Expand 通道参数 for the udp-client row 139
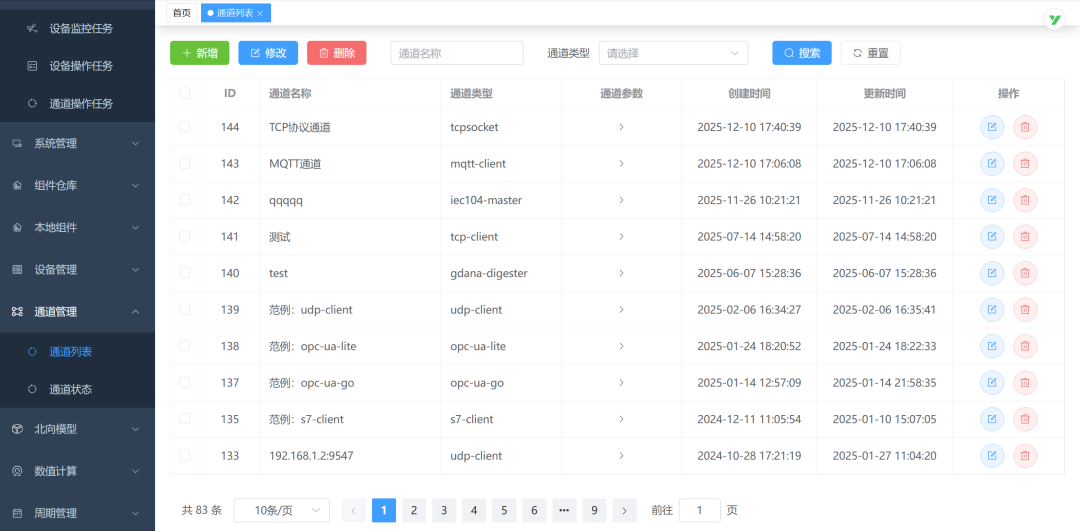This screenshot has height=531, width=1080. [621, 310]
